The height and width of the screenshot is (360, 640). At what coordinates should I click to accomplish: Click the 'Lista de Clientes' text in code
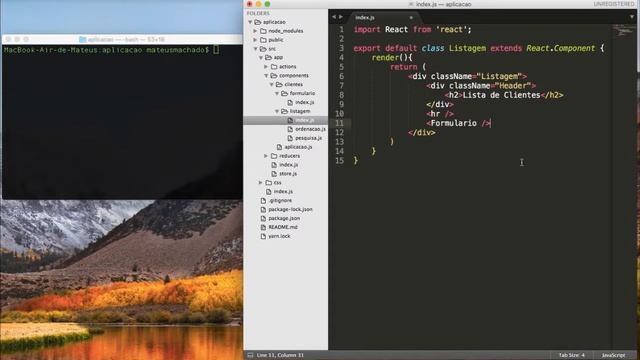pos(501,95)
